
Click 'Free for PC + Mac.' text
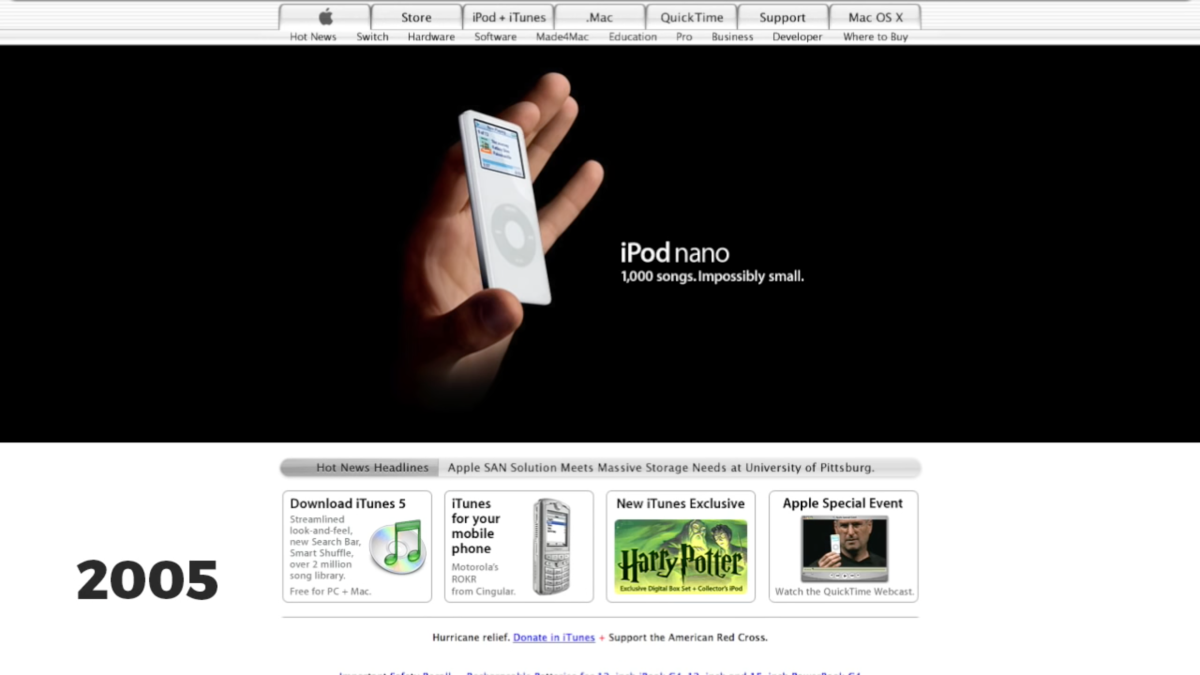tap(330, 591)
